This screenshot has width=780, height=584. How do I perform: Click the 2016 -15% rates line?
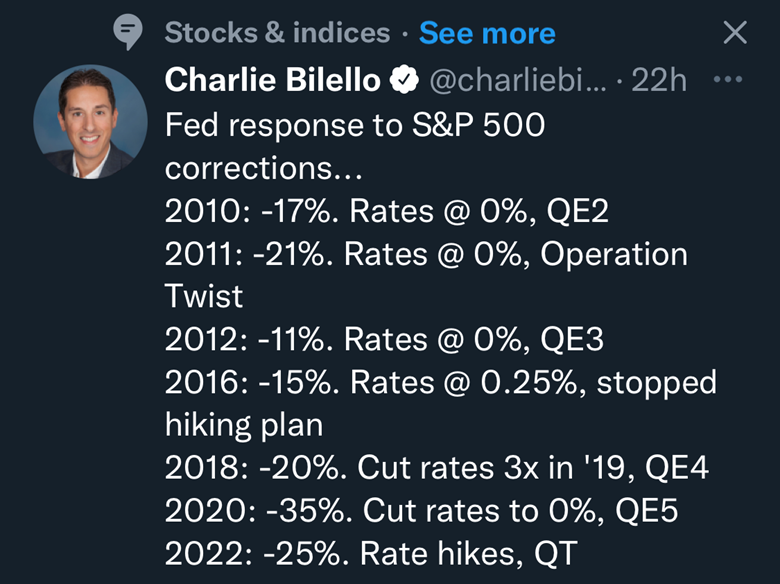tap(441, 383)
